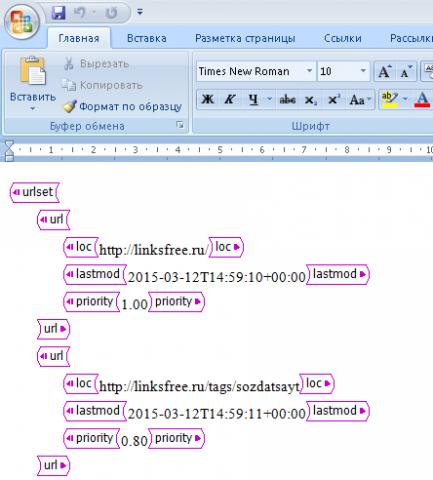Expand the Вставить paste options arrow
The width and height of the screenshot is (433, 480).
pyautogui.click(x=33, y=109)
